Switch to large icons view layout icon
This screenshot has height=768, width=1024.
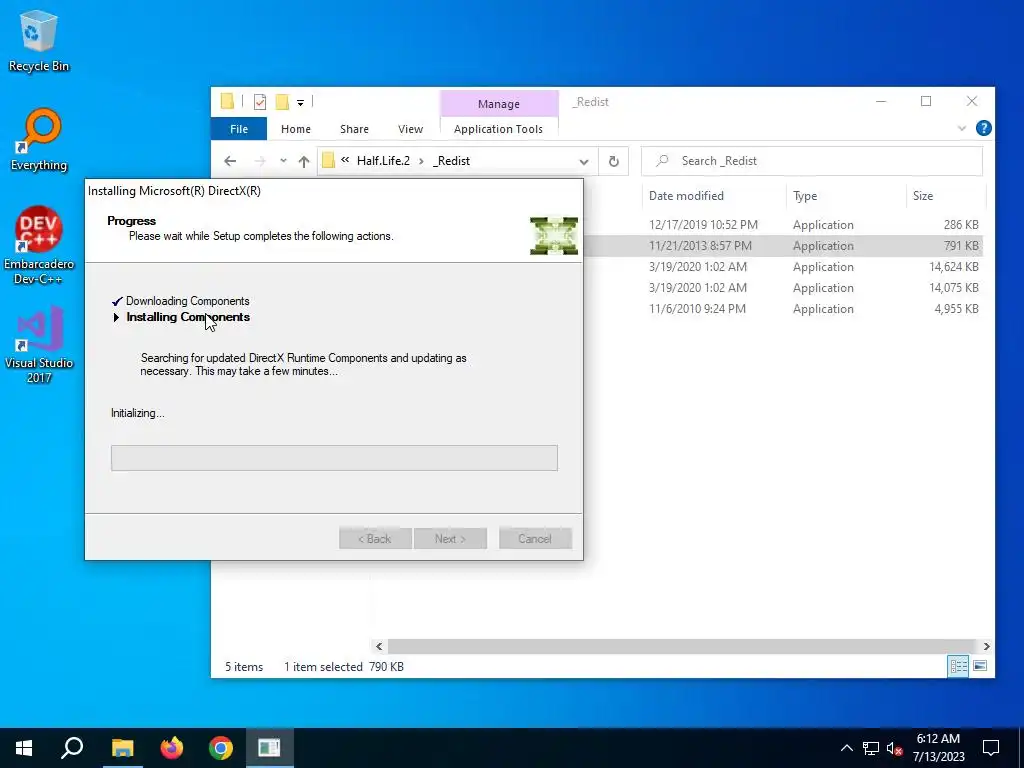980,666
